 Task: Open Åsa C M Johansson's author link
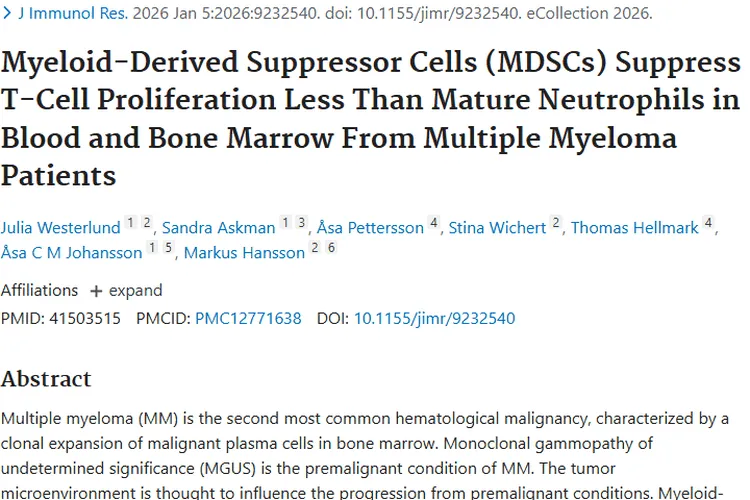pyautogui.click(x=71, y=253)
